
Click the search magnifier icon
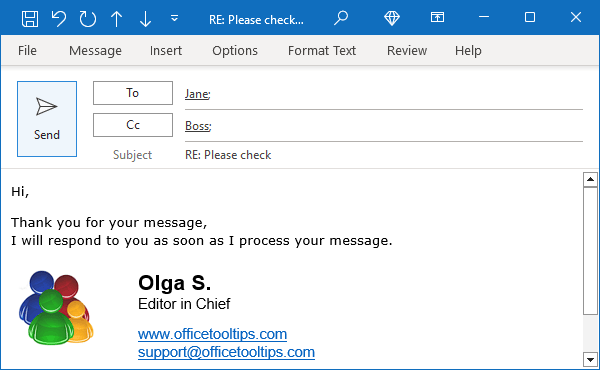[x=341, y=18]
